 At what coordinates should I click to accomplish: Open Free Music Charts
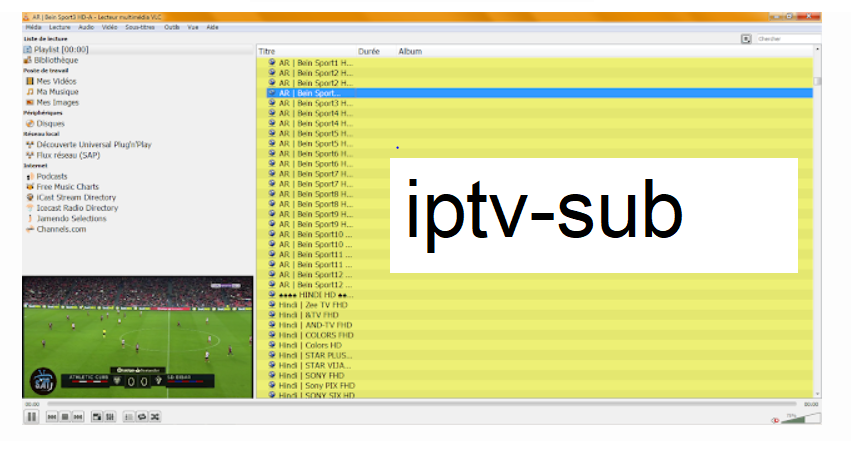tap(62, 187)
